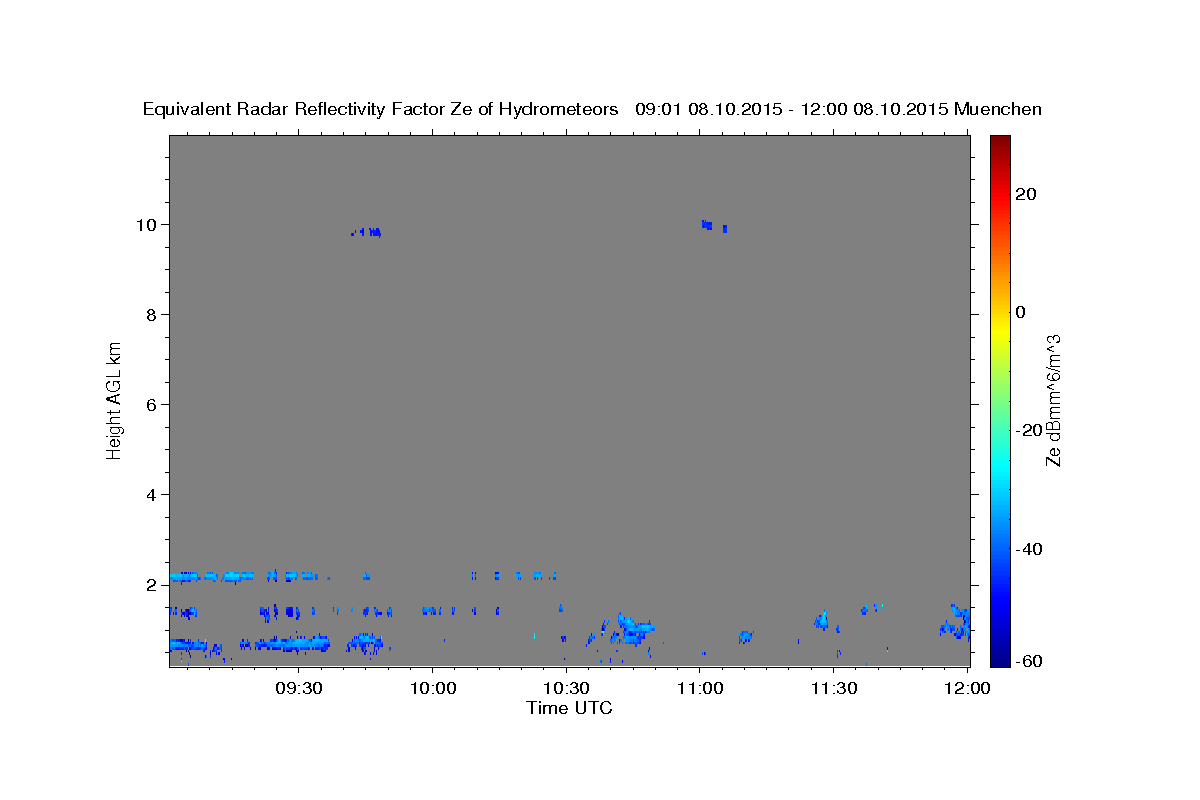Click the echo at 10 km near 09:45
Screen dimensions: 1200x800
(x=367, y=232)
